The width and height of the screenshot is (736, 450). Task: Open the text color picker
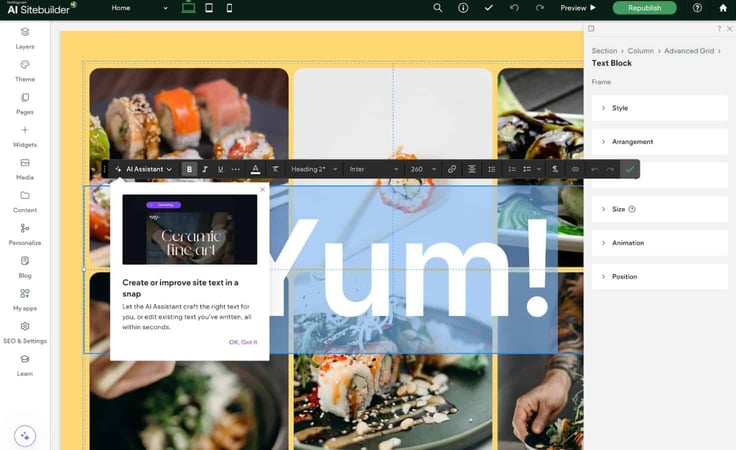[x=255, y=169]
